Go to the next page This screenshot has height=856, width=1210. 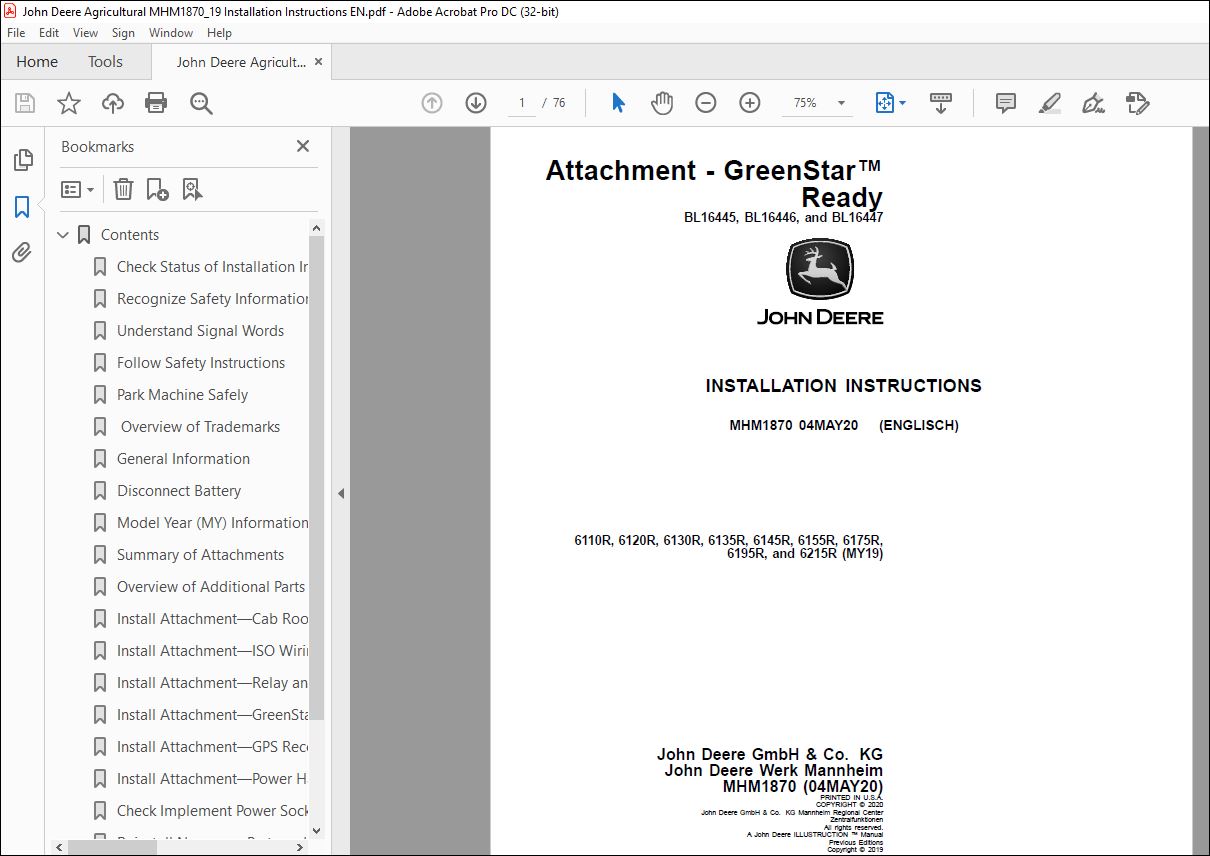click(x=476, y=103)
